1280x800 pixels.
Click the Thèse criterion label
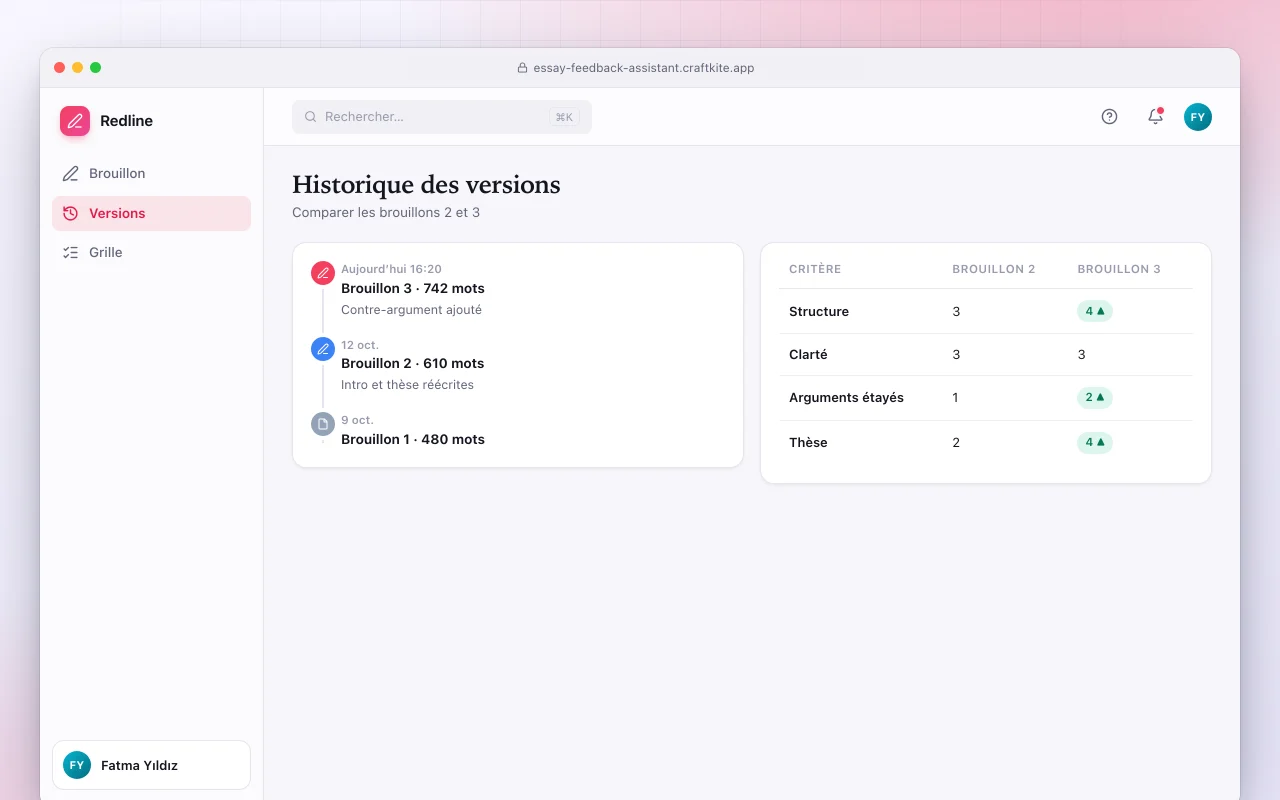click(808, 442)
